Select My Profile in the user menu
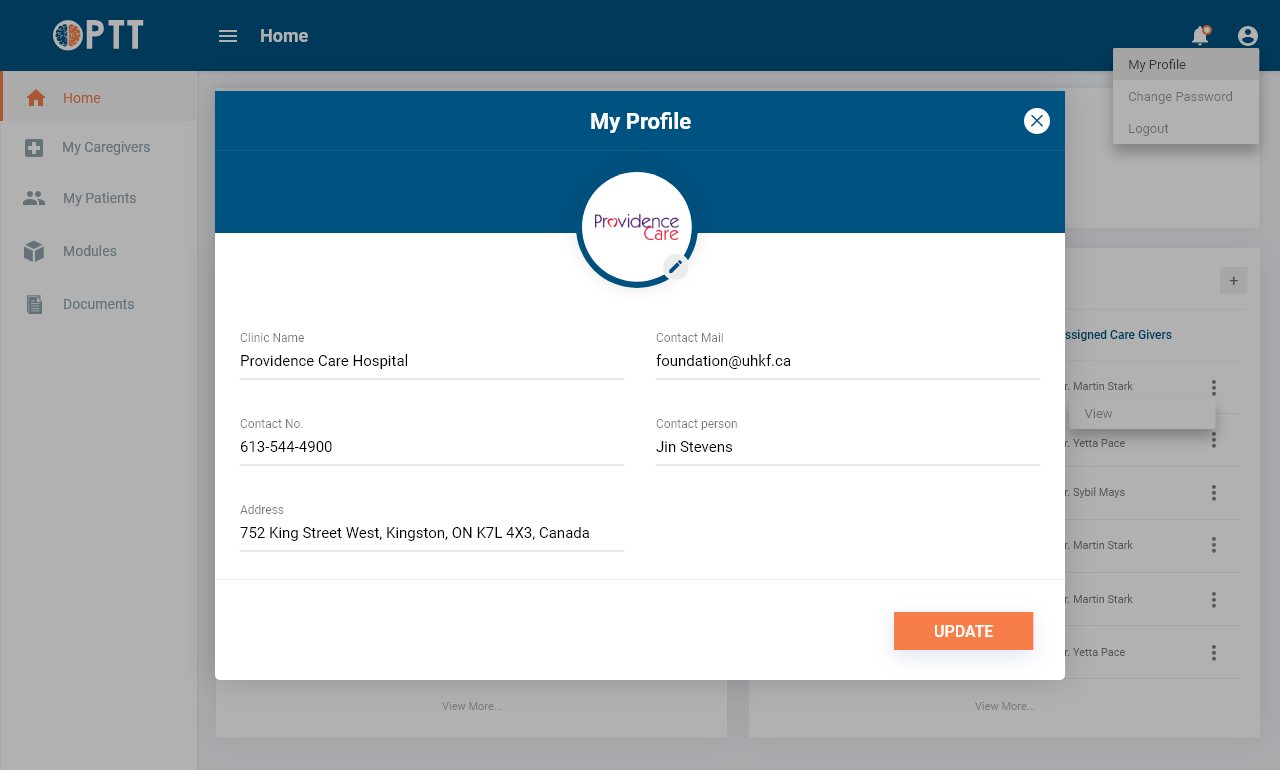 (1157, 64)
